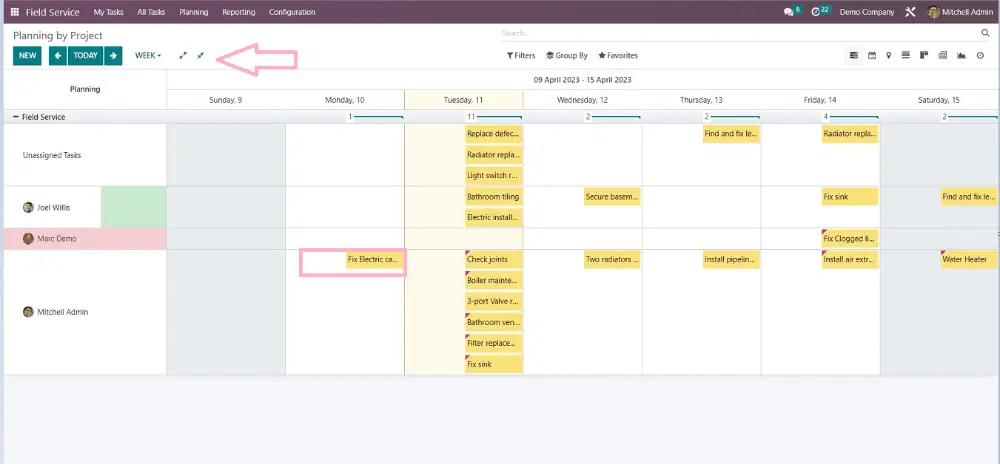Open the activity clock view
This screenshot has width=1000, height=464.
click(979, 56)
